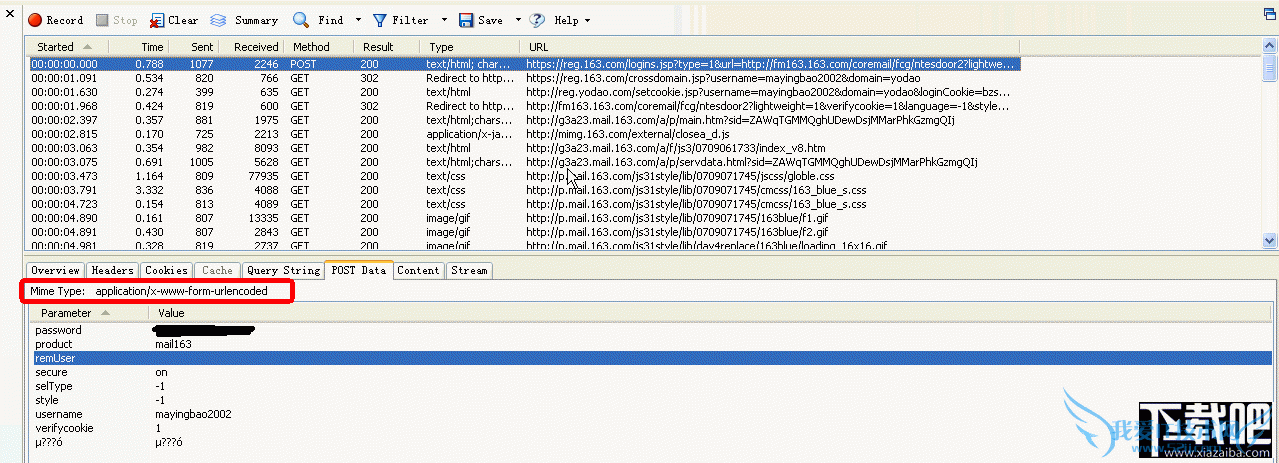Click the request list scrollbar down arrow
Viewport: 1279px width, 463px height.
click(x=1270, y=240)
